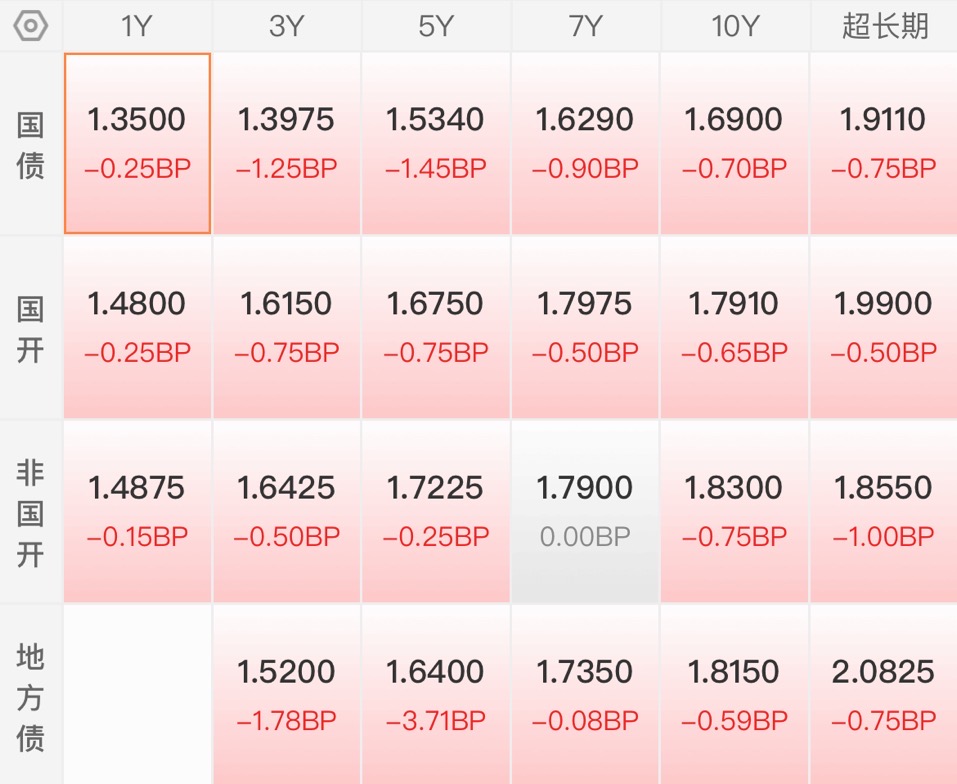Viewport: 957px width, 784px height.
Task: Select the 5Y column header
Action: 436,26
